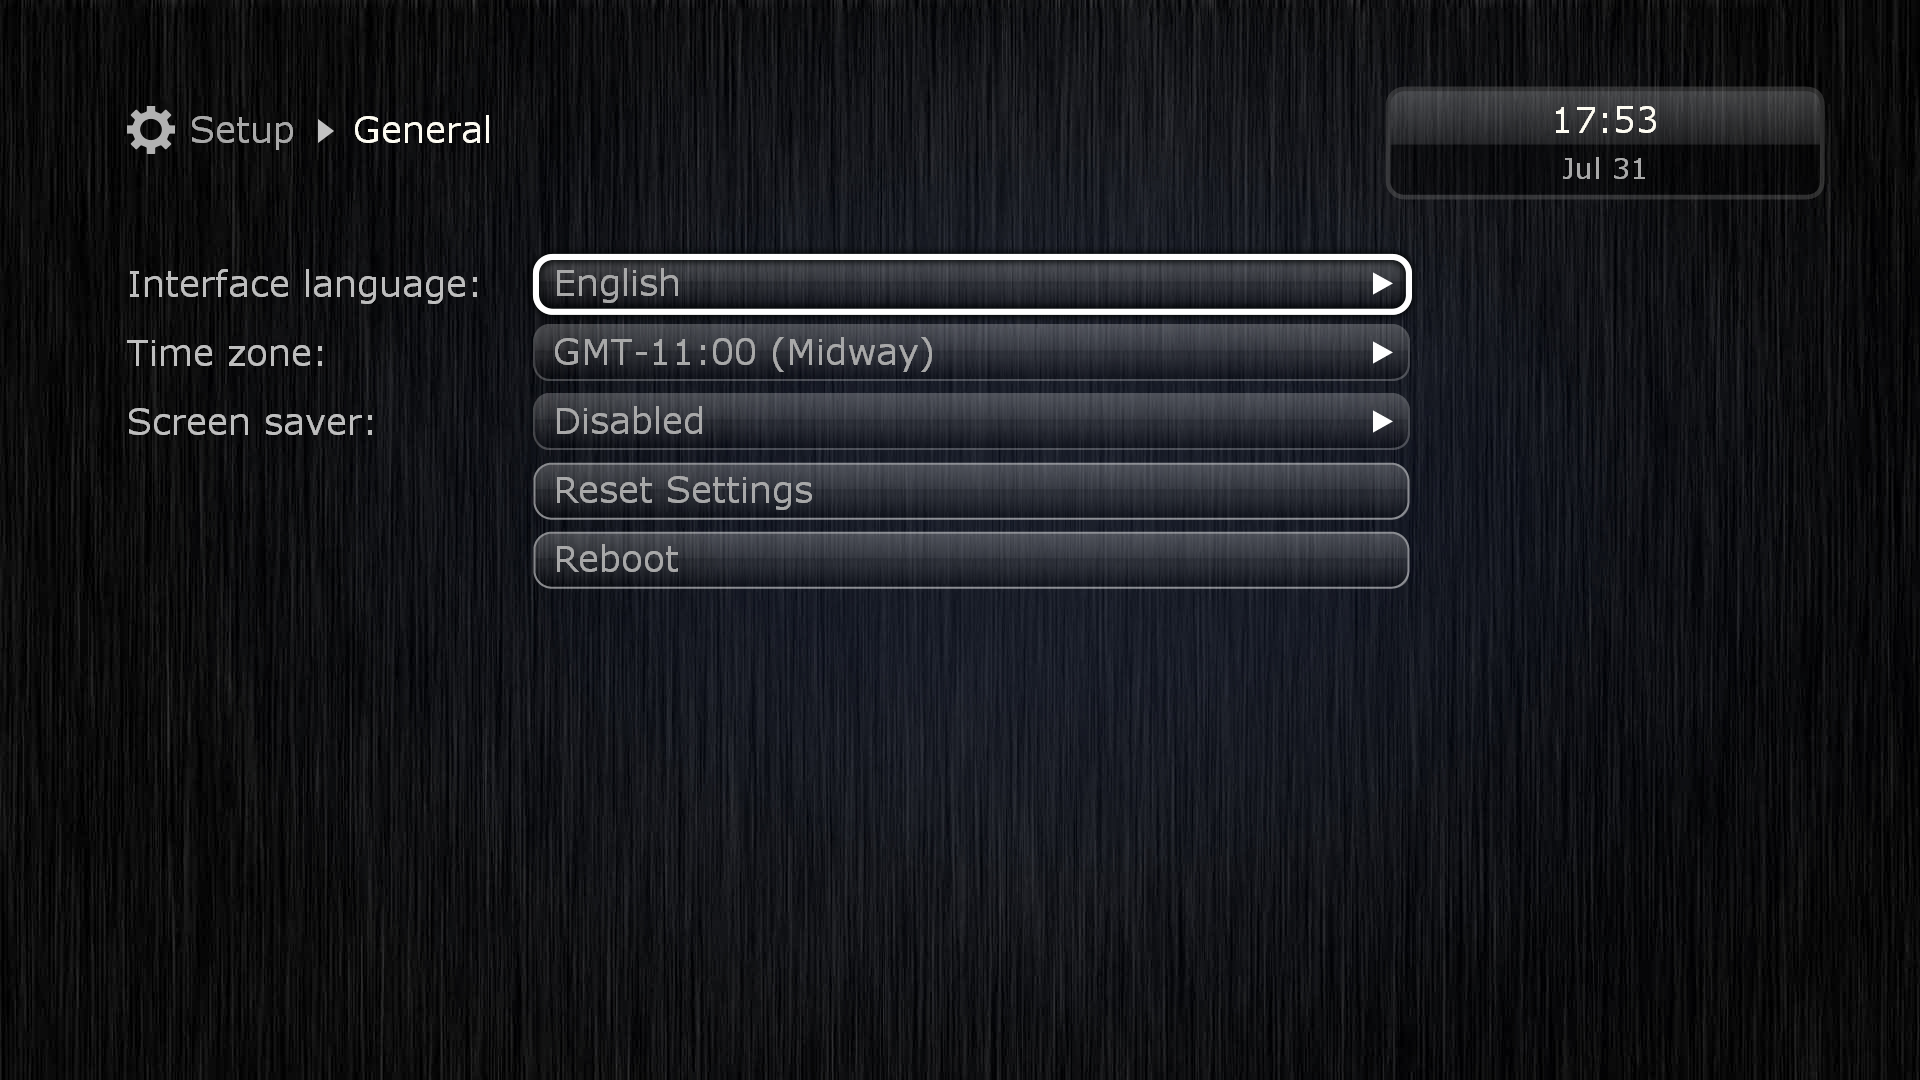Select the Disabled text in the screen saver field

(629, 422)
